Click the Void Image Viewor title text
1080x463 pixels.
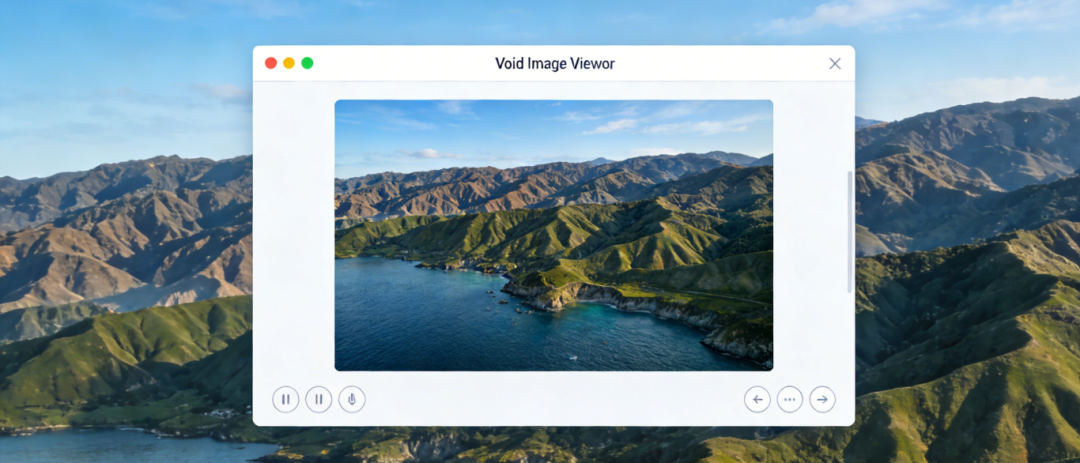555,64
